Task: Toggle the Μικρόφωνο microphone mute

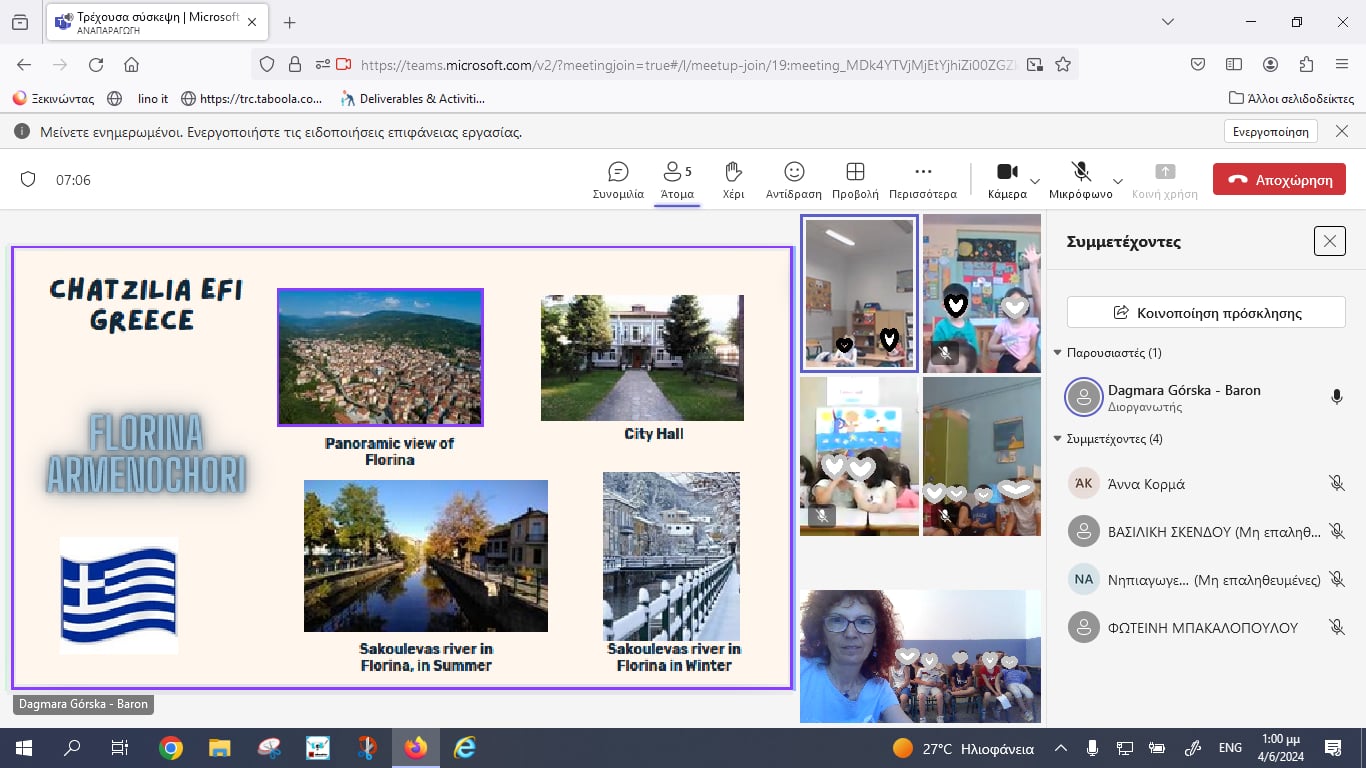Action: [1080, 180]
